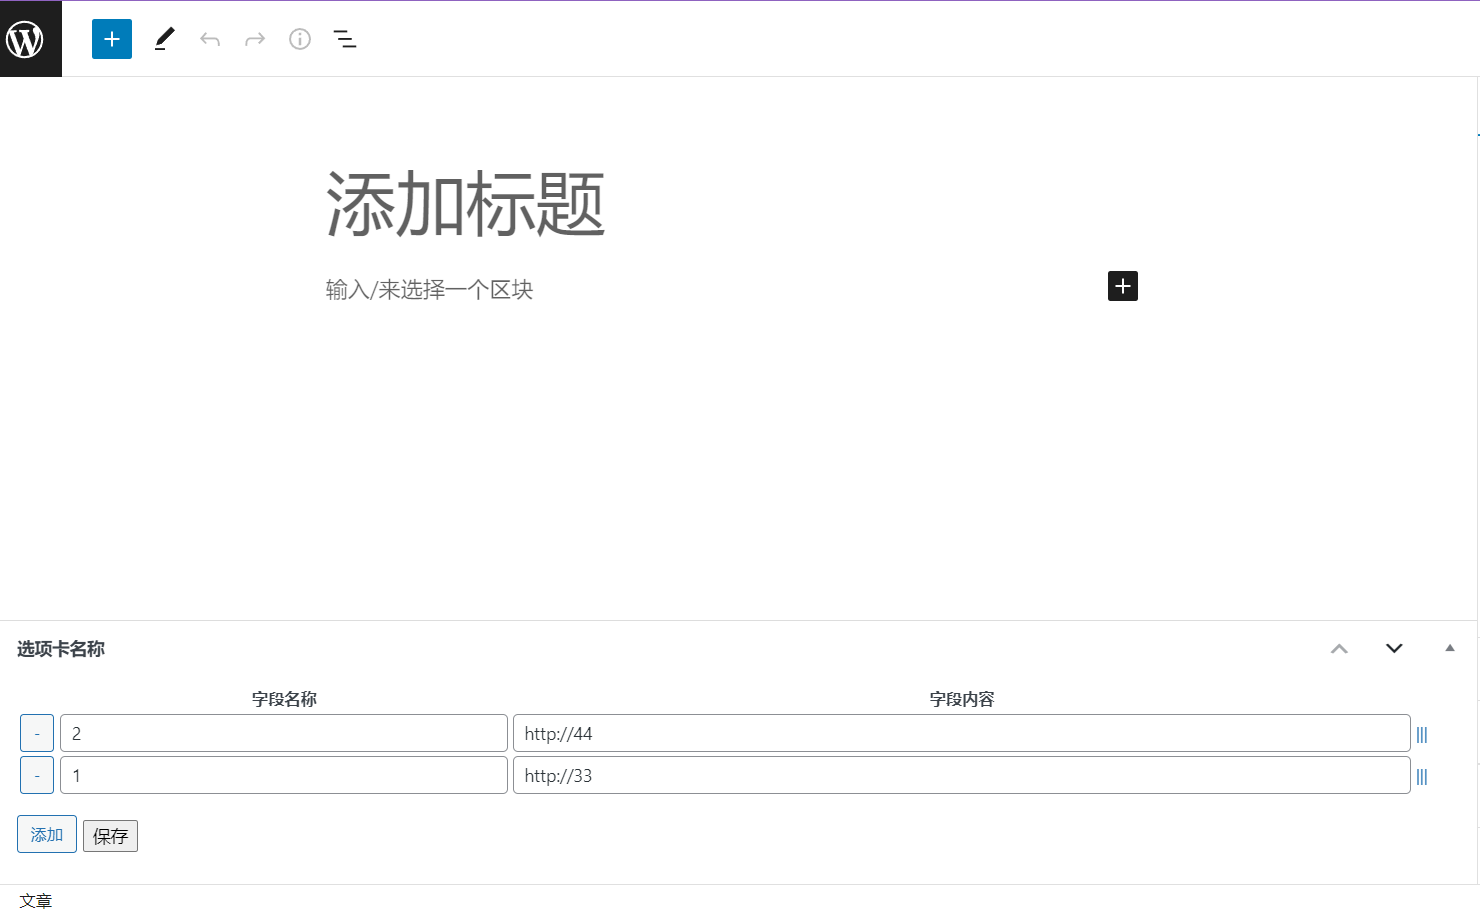Viewport: 1480px width, 914px height.
Task: Click the Redo arrow
Action: coord(255,39)
